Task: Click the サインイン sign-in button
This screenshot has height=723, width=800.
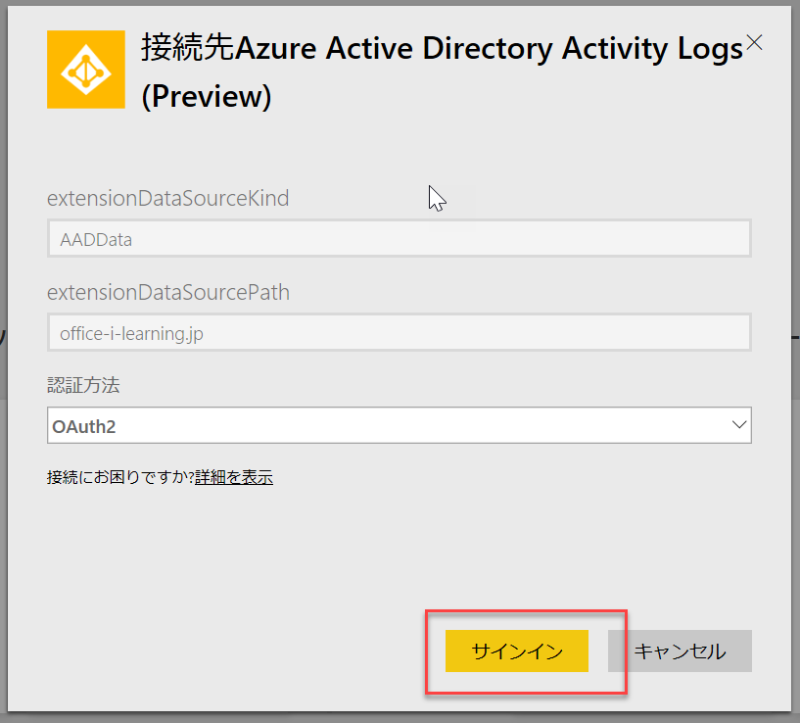Action: tap(516, 651)
